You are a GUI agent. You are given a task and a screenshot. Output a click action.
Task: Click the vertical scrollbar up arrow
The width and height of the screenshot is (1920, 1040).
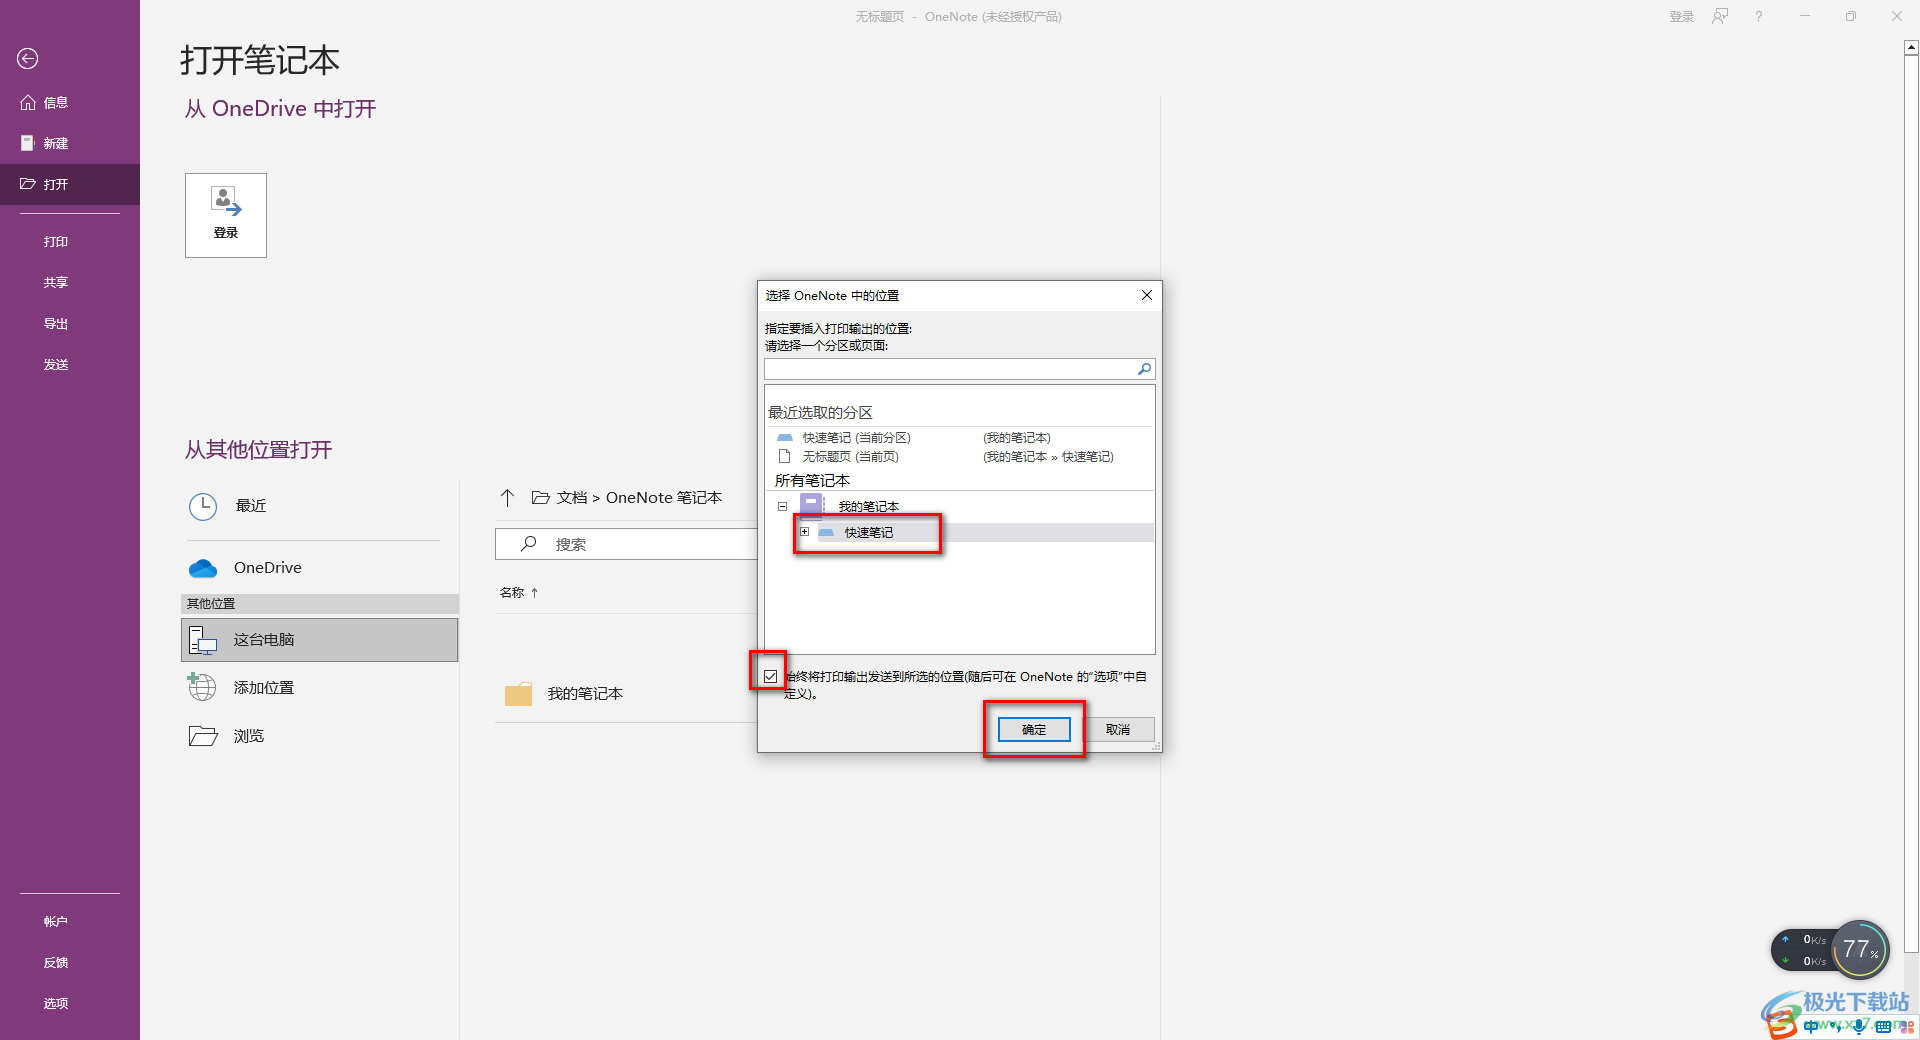click(x=1911, y=48)
